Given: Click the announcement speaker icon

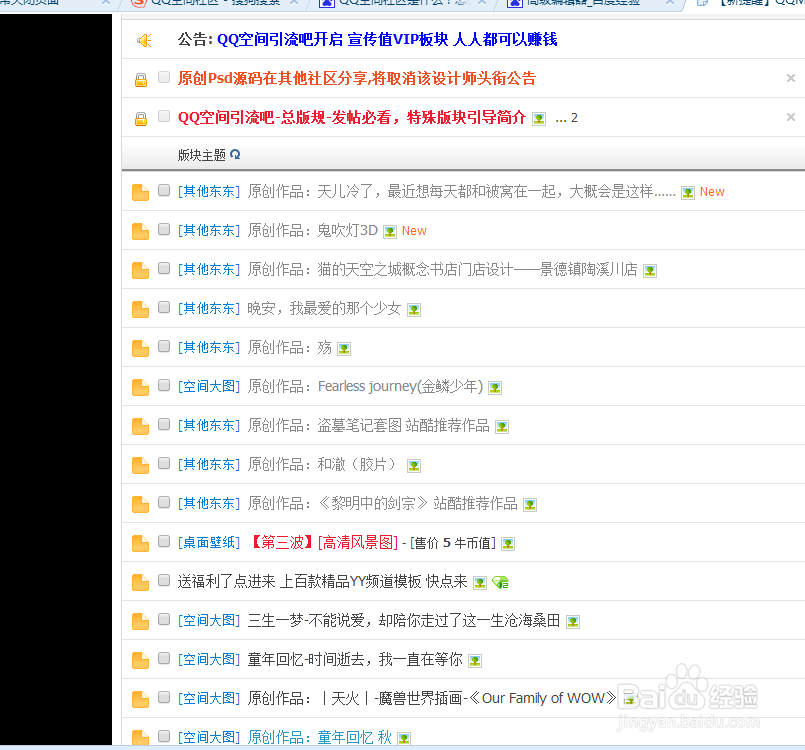Looking at the screenshot, I should tap(144, 40).
